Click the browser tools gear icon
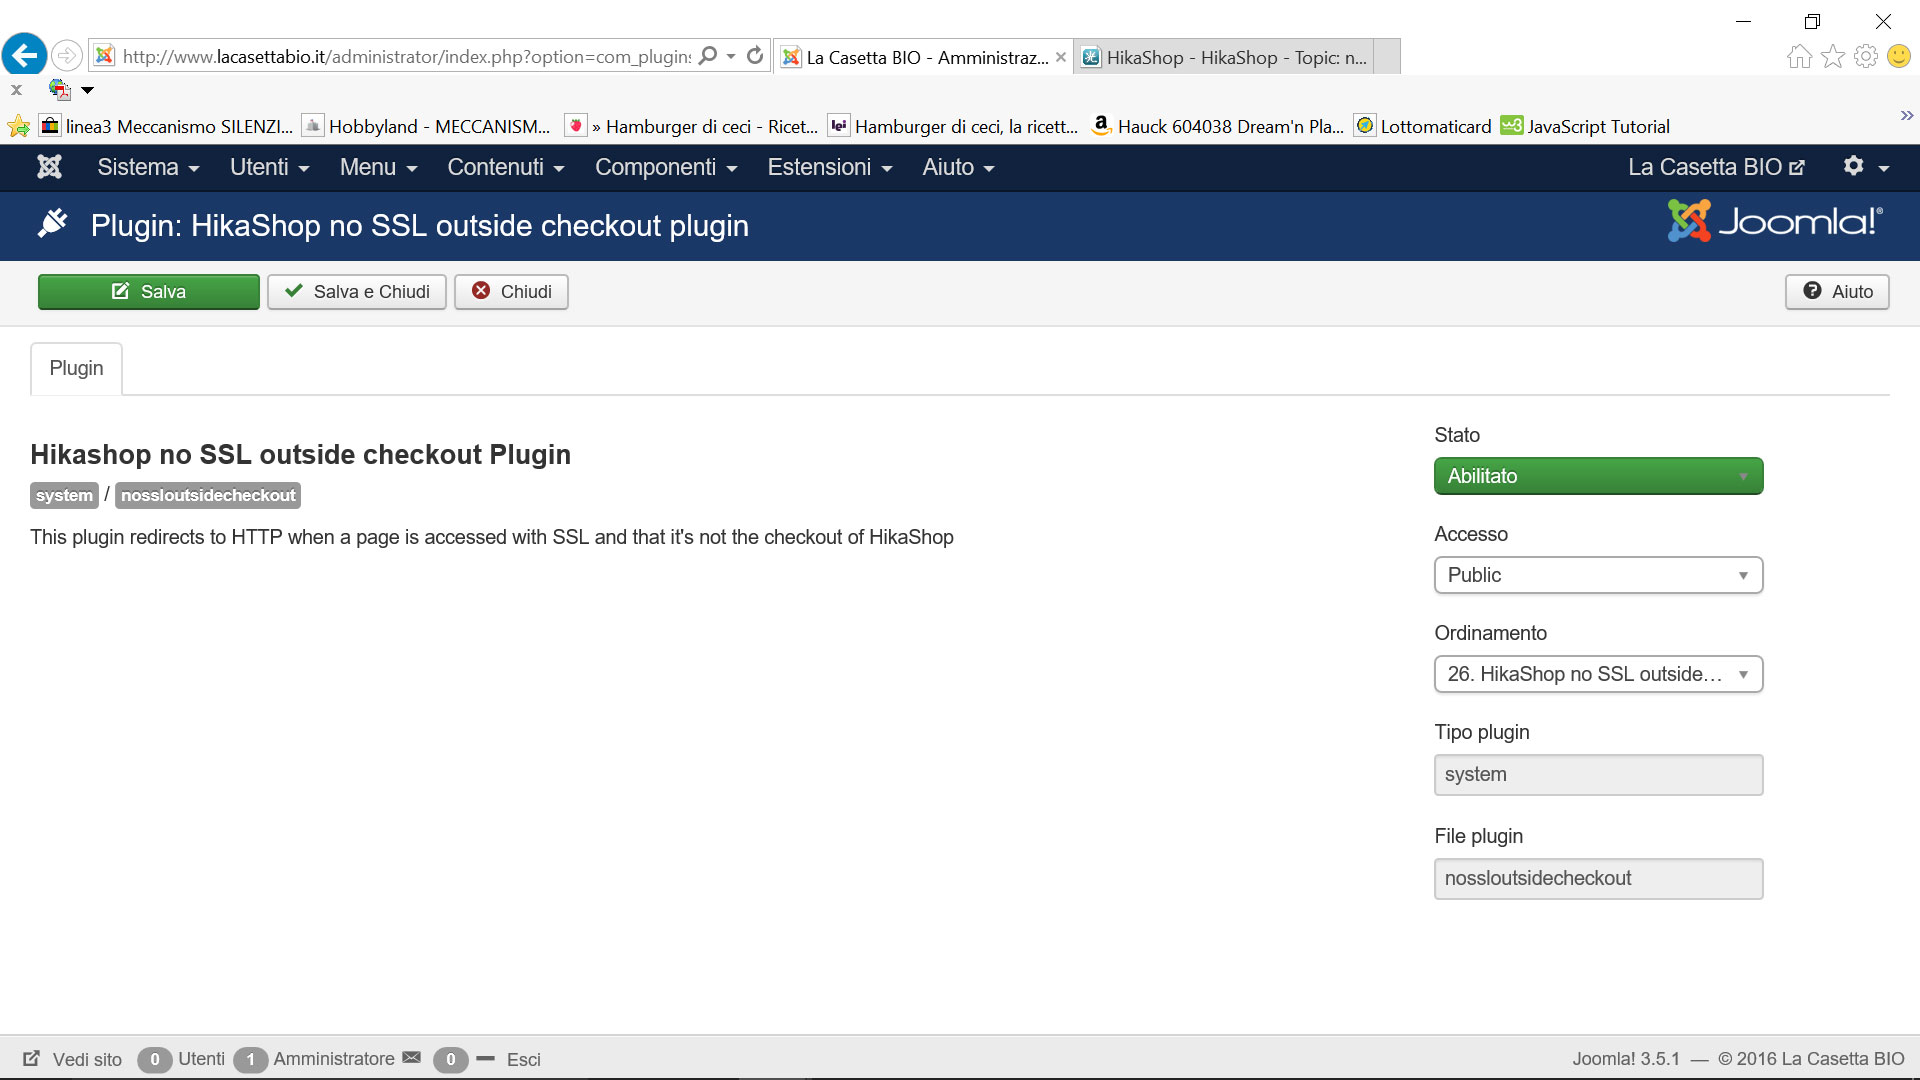This screenshot has height=1080, width=1920. [x=1865, y=56]
